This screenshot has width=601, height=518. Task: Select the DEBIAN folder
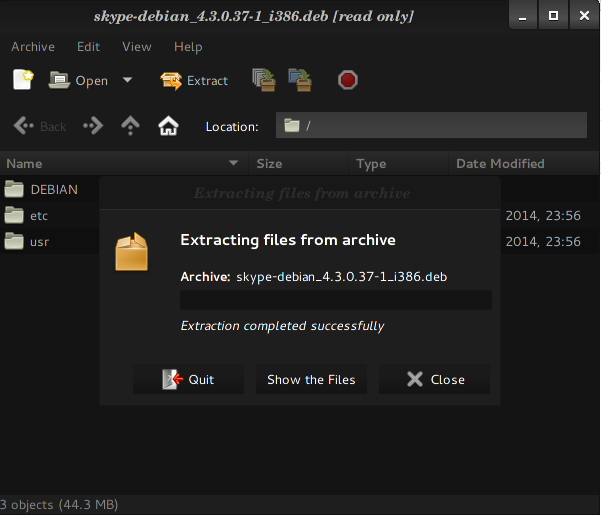(41, 189)
